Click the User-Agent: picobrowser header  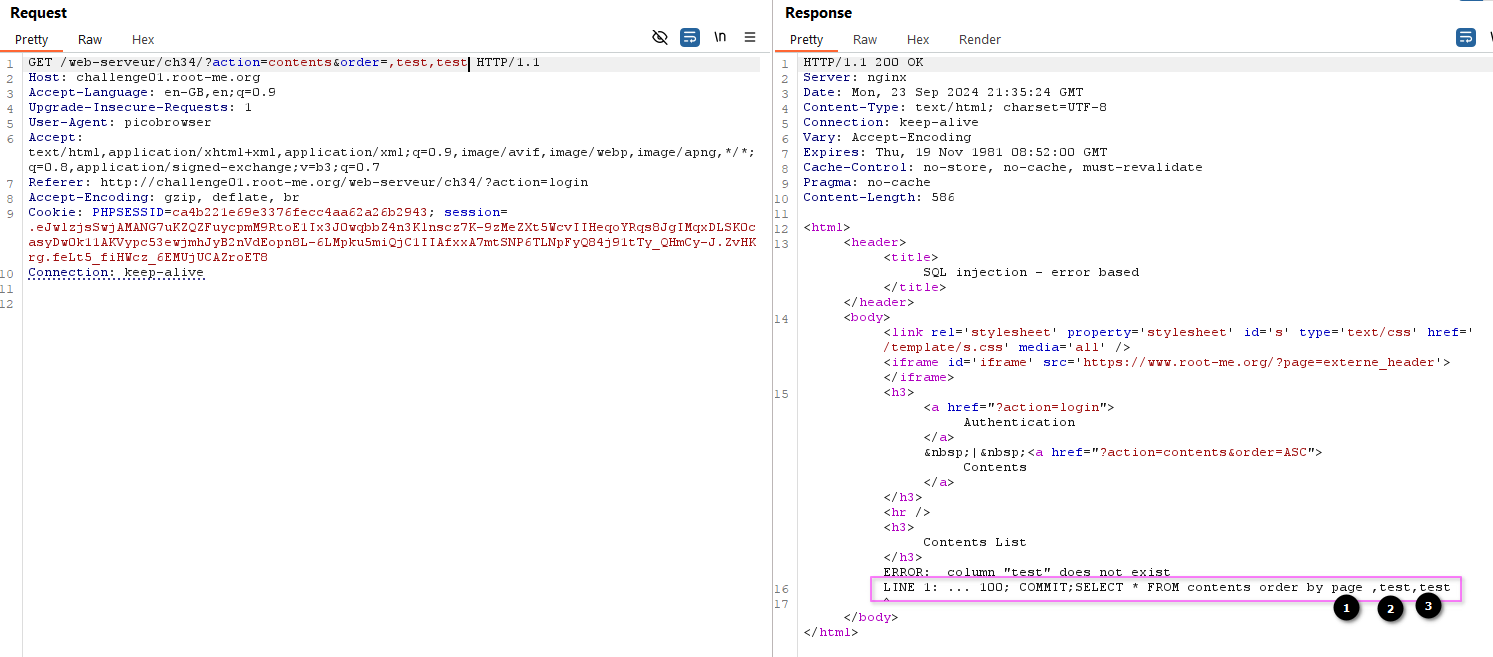click(x=120, y=122)
